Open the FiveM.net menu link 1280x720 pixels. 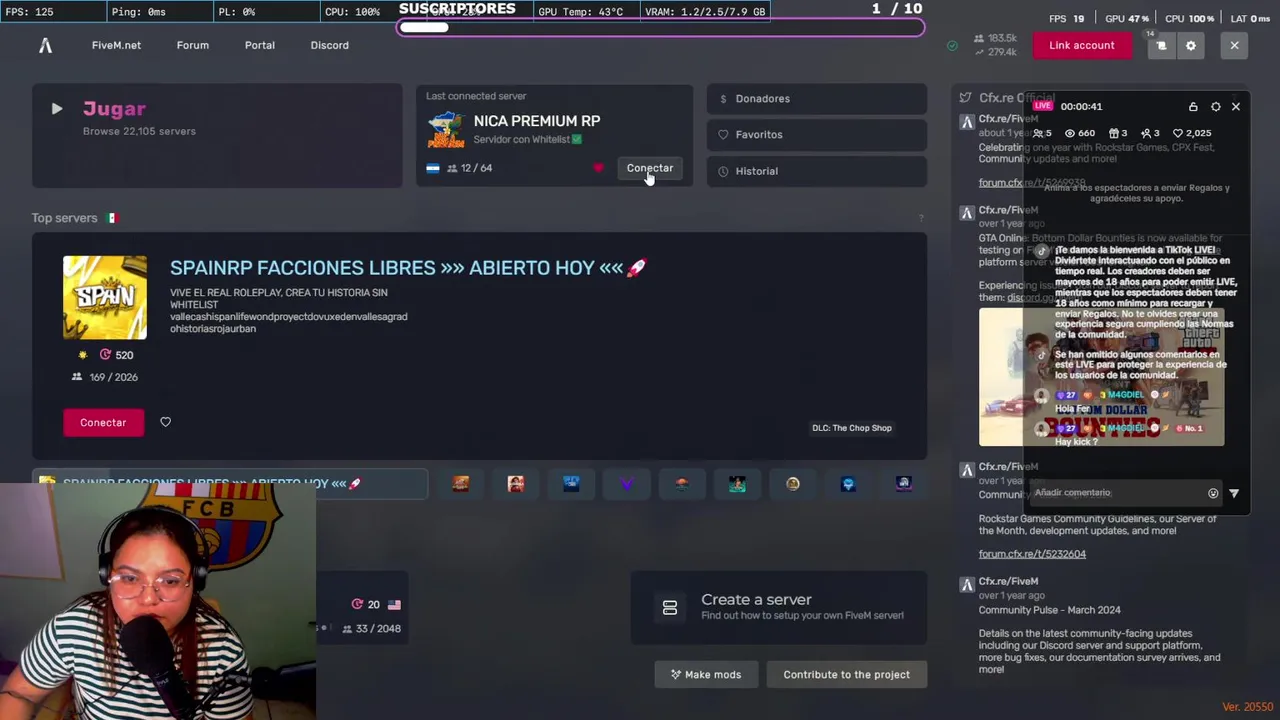(x=116, y=45)
